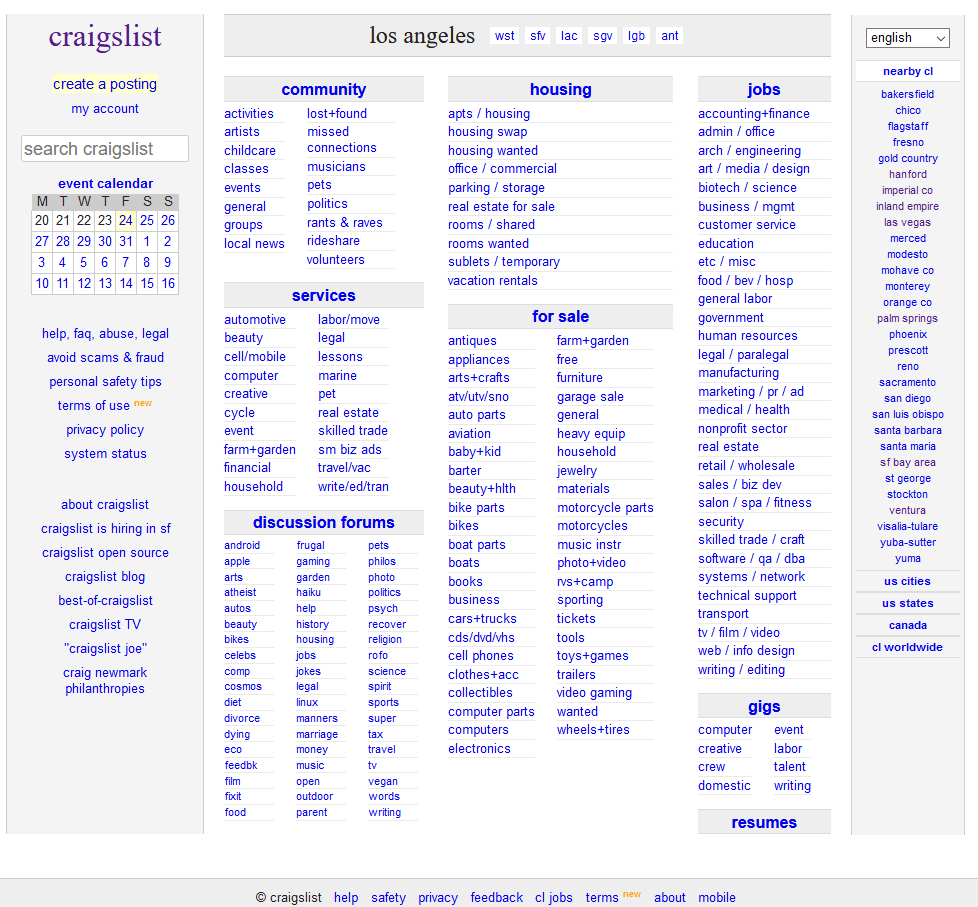The height and width of the screenshot is (907, 978).
Task: Go to nearby yuma site
Action: [908, 559]
